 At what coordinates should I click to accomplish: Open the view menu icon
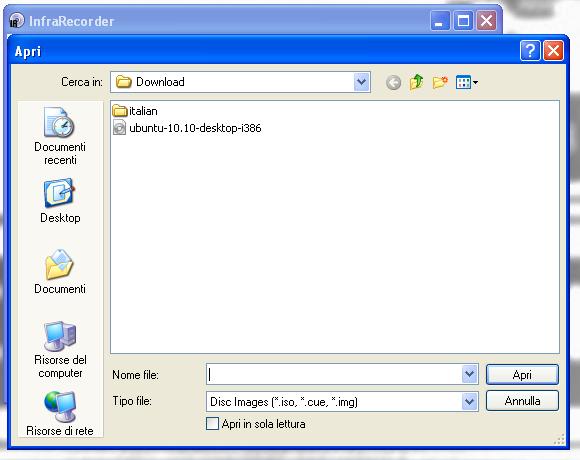466,82
